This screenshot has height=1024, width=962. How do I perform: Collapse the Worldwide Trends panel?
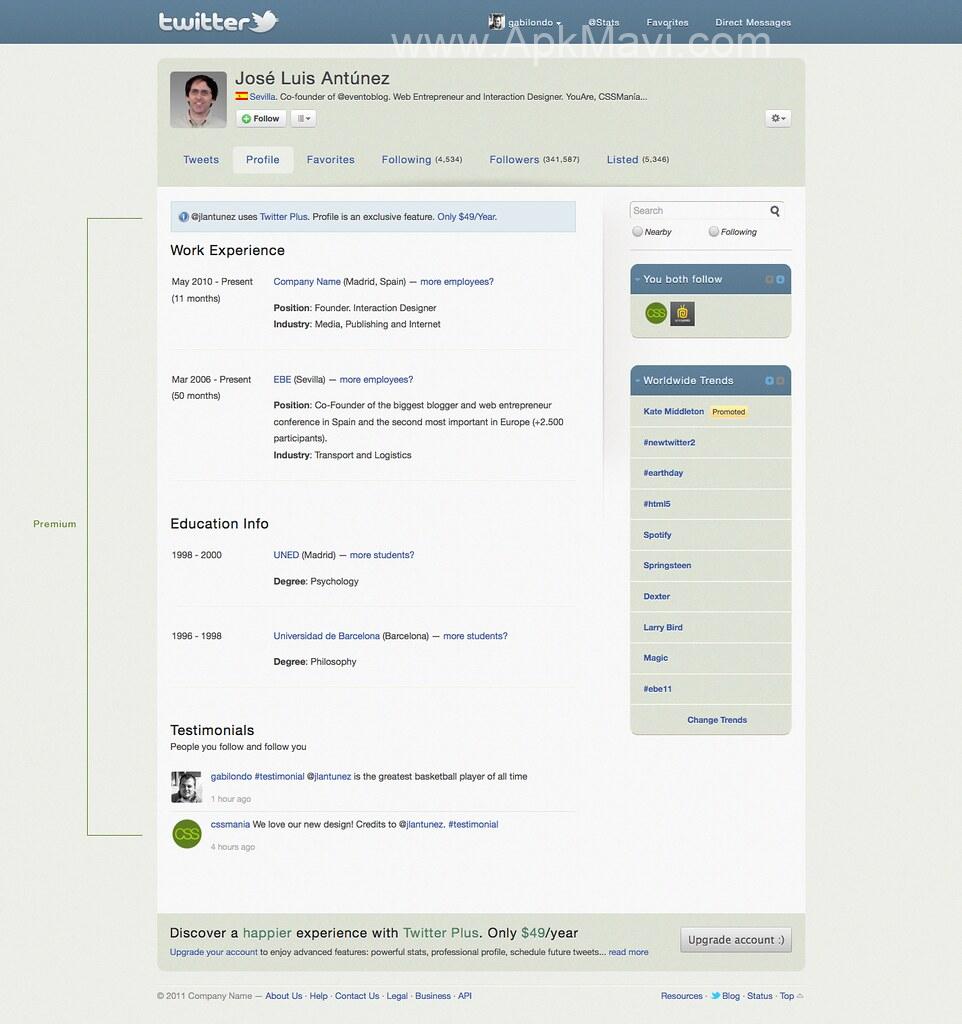pos(638,381)
